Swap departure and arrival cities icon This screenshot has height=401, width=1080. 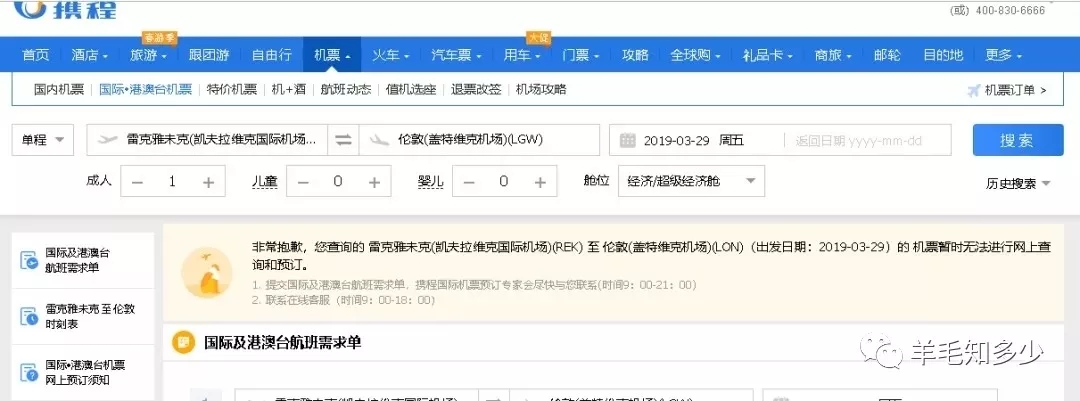(x=343, y=140)
